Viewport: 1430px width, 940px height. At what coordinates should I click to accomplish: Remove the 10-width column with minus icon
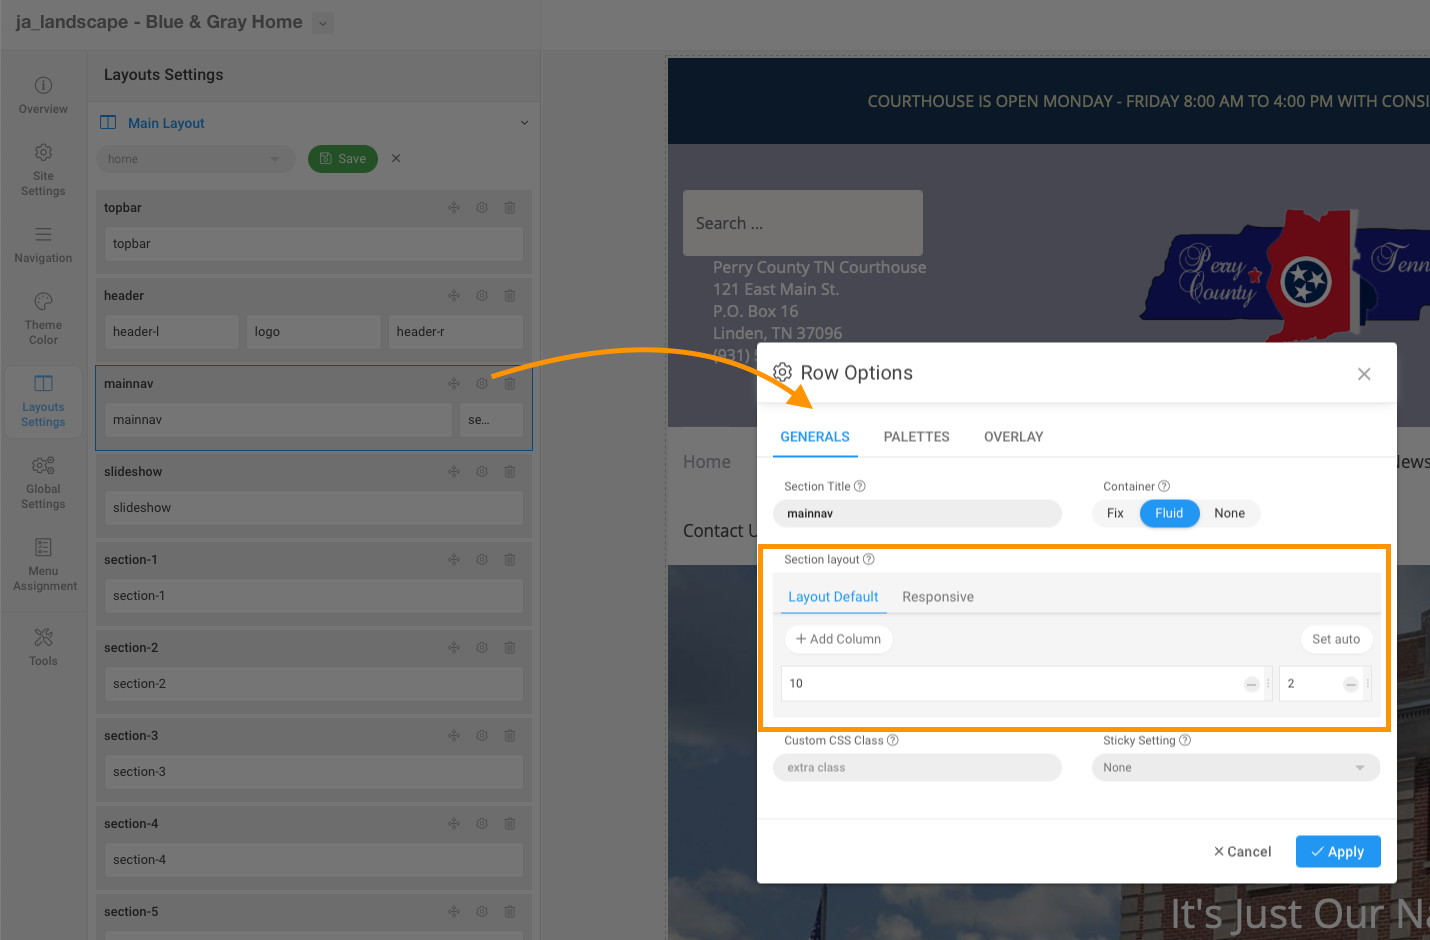1251,684
